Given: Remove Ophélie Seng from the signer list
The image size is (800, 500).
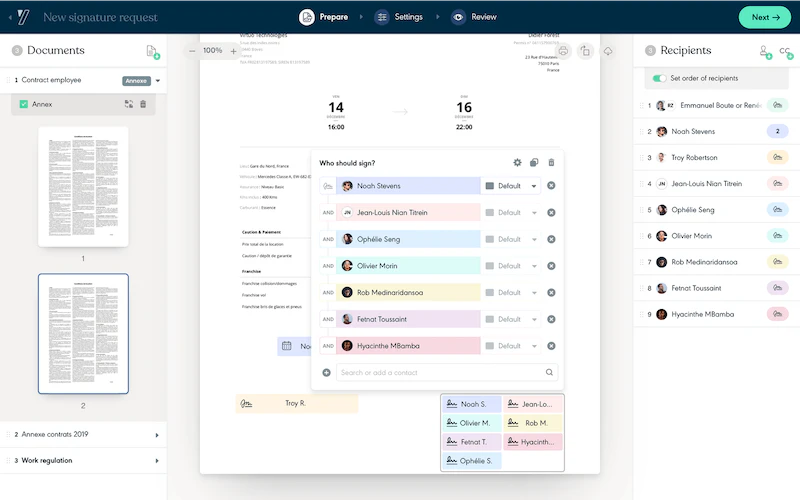Looking at the screenshot, I should pos(551,239).
